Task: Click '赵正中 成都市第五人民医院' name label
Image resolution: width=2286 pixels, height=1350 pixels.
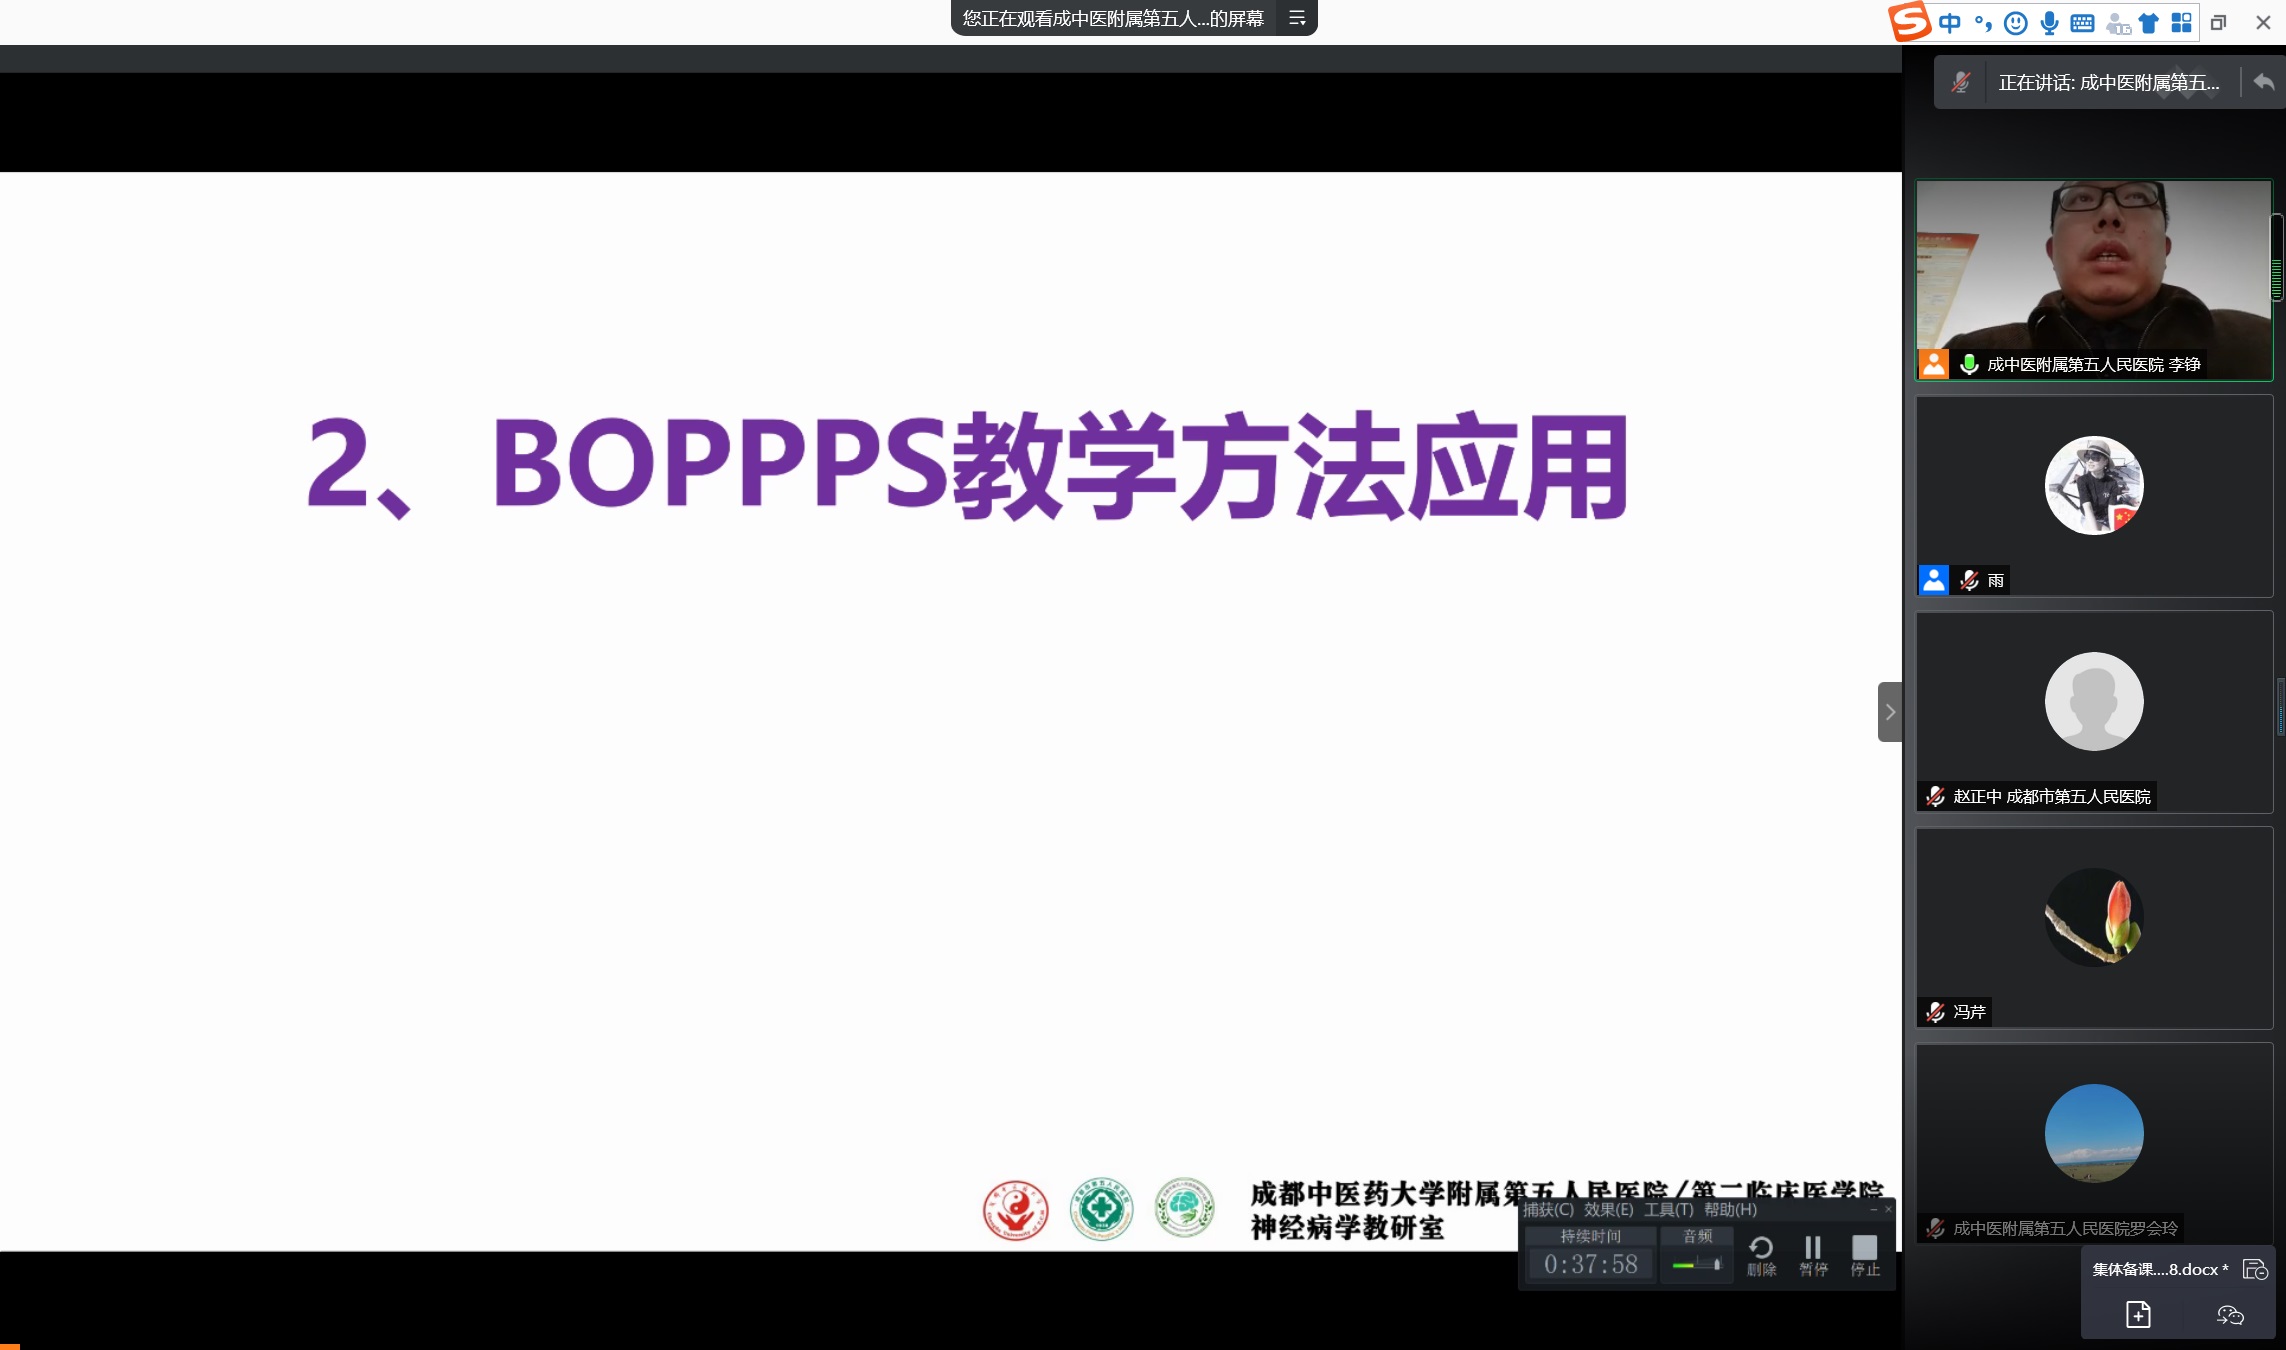Action: [2052, 796]
